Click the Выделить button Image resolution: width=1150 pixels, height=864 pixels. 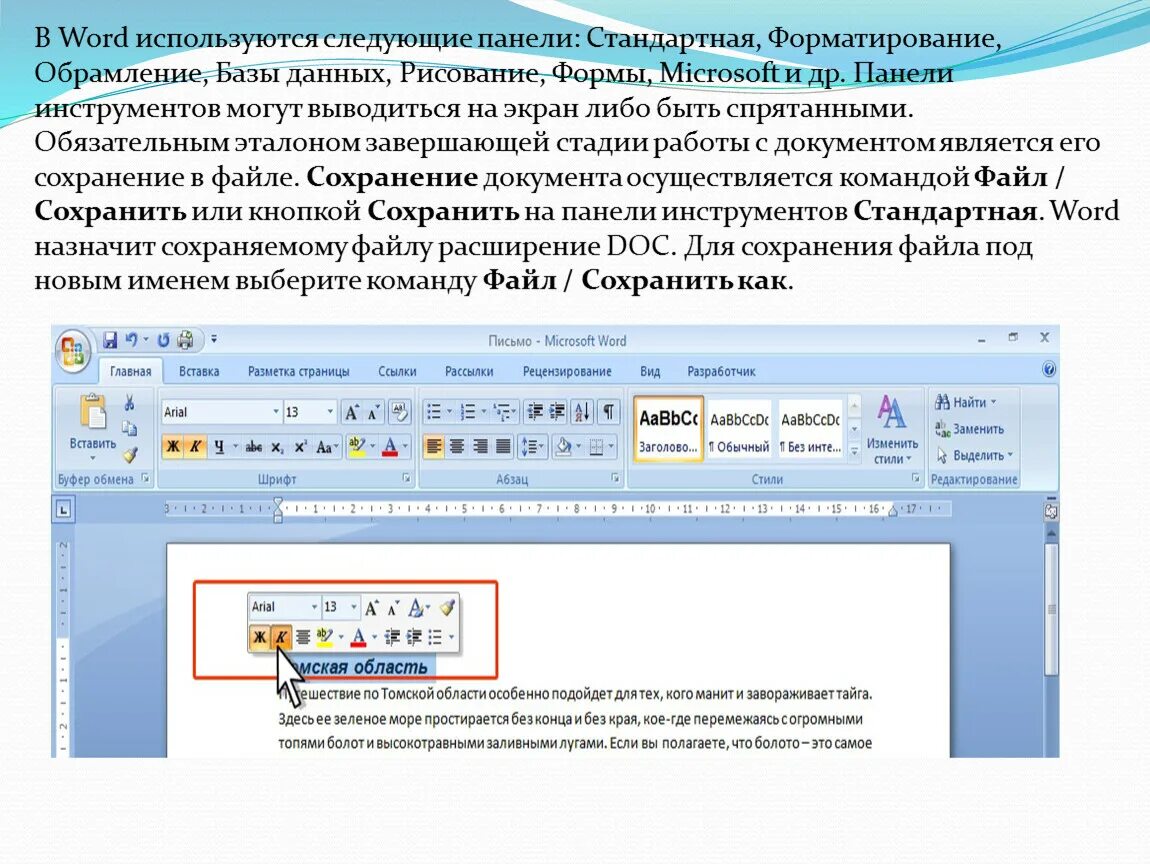coord(974,455)
